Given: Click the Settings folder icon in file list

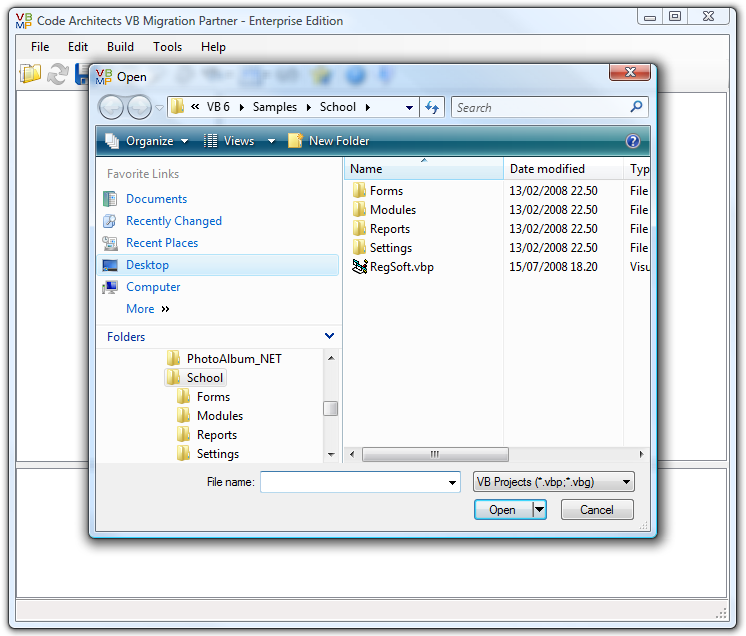Looking at the screenshot, I should pyautogui.click(x=359, y=248).
